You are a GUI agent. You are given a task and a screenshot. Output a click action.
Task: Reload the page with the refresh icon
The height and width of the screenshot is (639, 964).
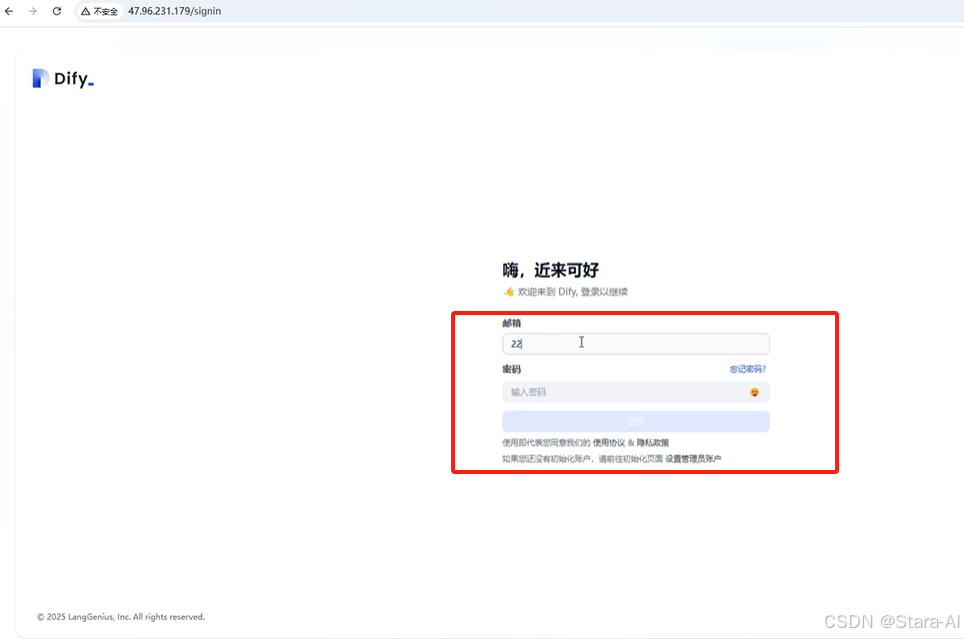(57, 11)
